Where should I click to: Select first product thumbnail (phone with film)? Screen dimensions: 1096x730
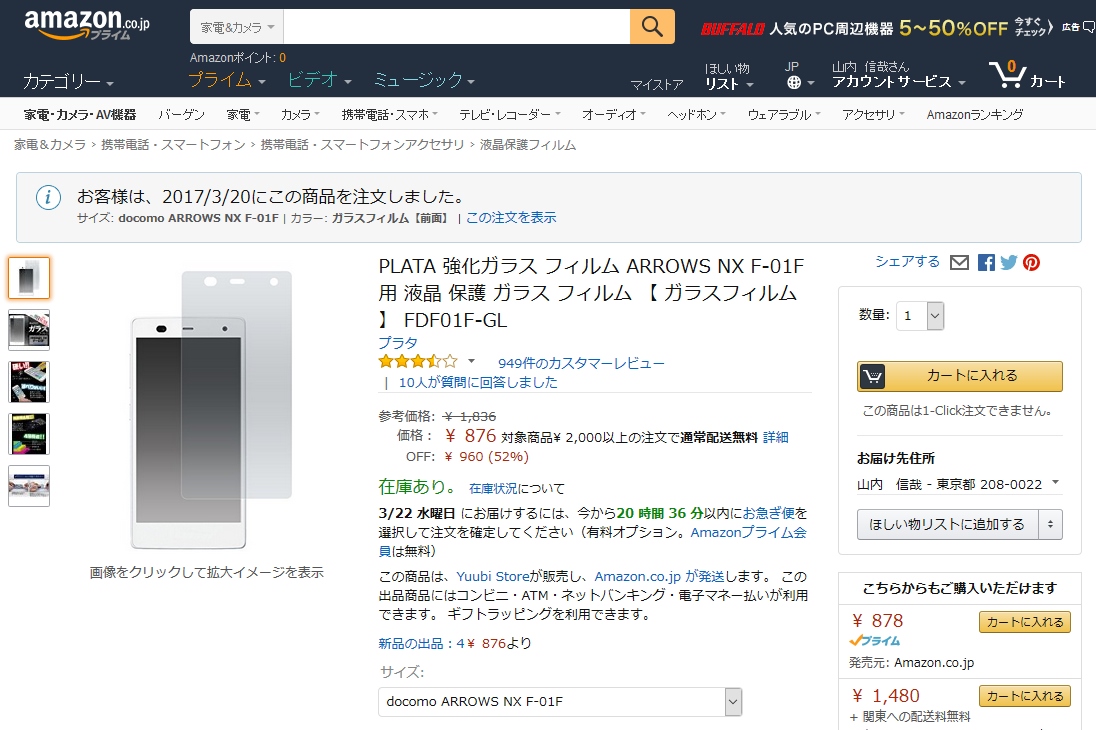pyautogui.click(x=29, y=278)
